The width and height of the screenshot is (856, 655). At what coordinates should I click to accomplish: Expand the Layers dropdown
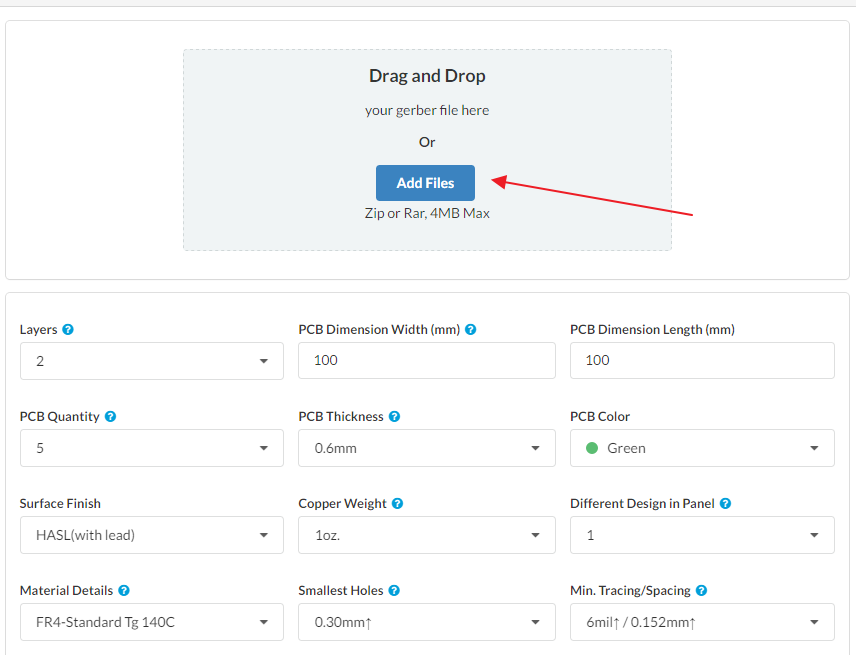click(x=152, y=361)
